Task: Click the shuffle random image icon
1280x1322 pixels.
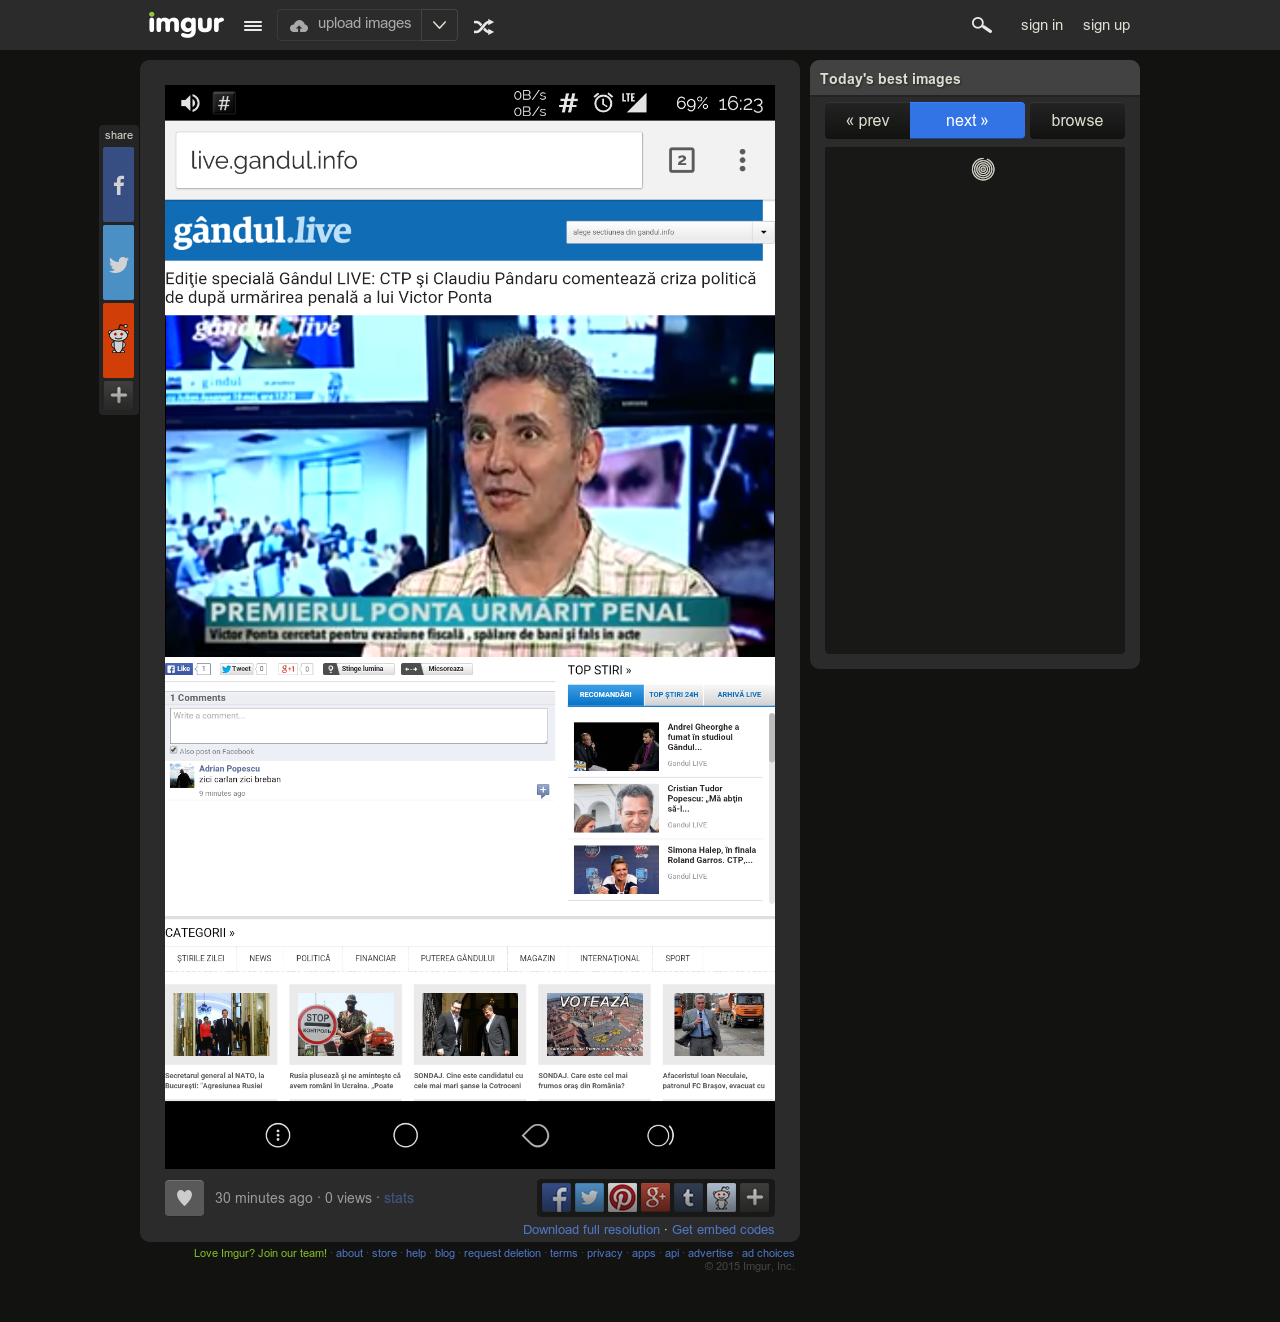Action: point(484,26)
